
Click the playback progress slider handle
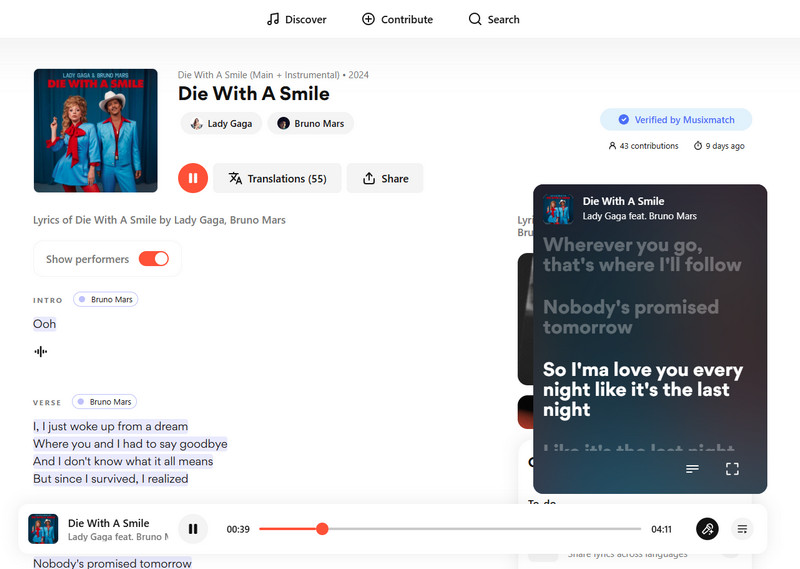(322, 529)
